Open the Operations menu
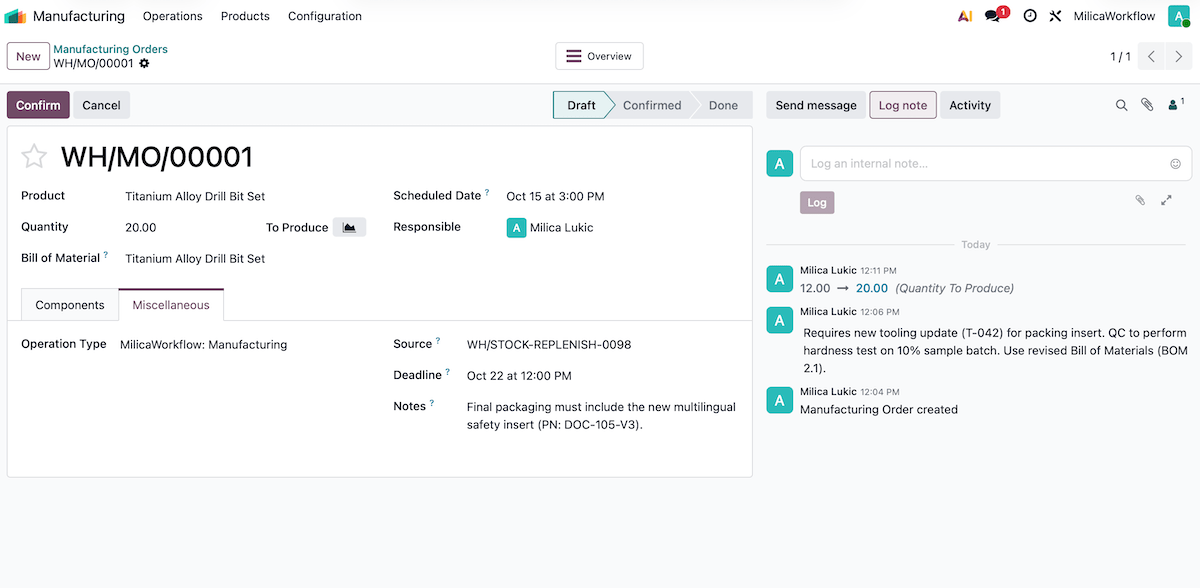 (172, 16)
